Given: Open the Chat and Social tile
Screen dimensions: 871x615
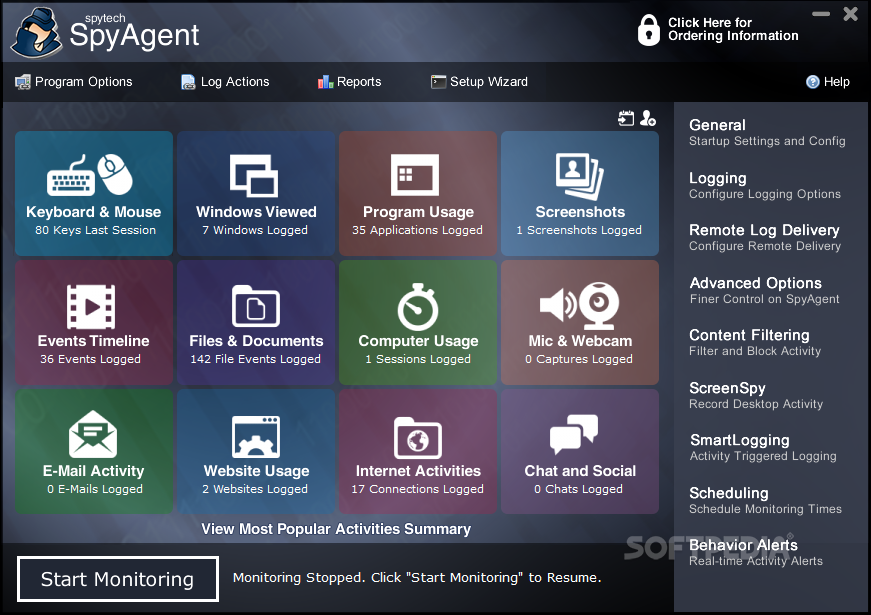Looking at the screenshot, I should (580, 452).
